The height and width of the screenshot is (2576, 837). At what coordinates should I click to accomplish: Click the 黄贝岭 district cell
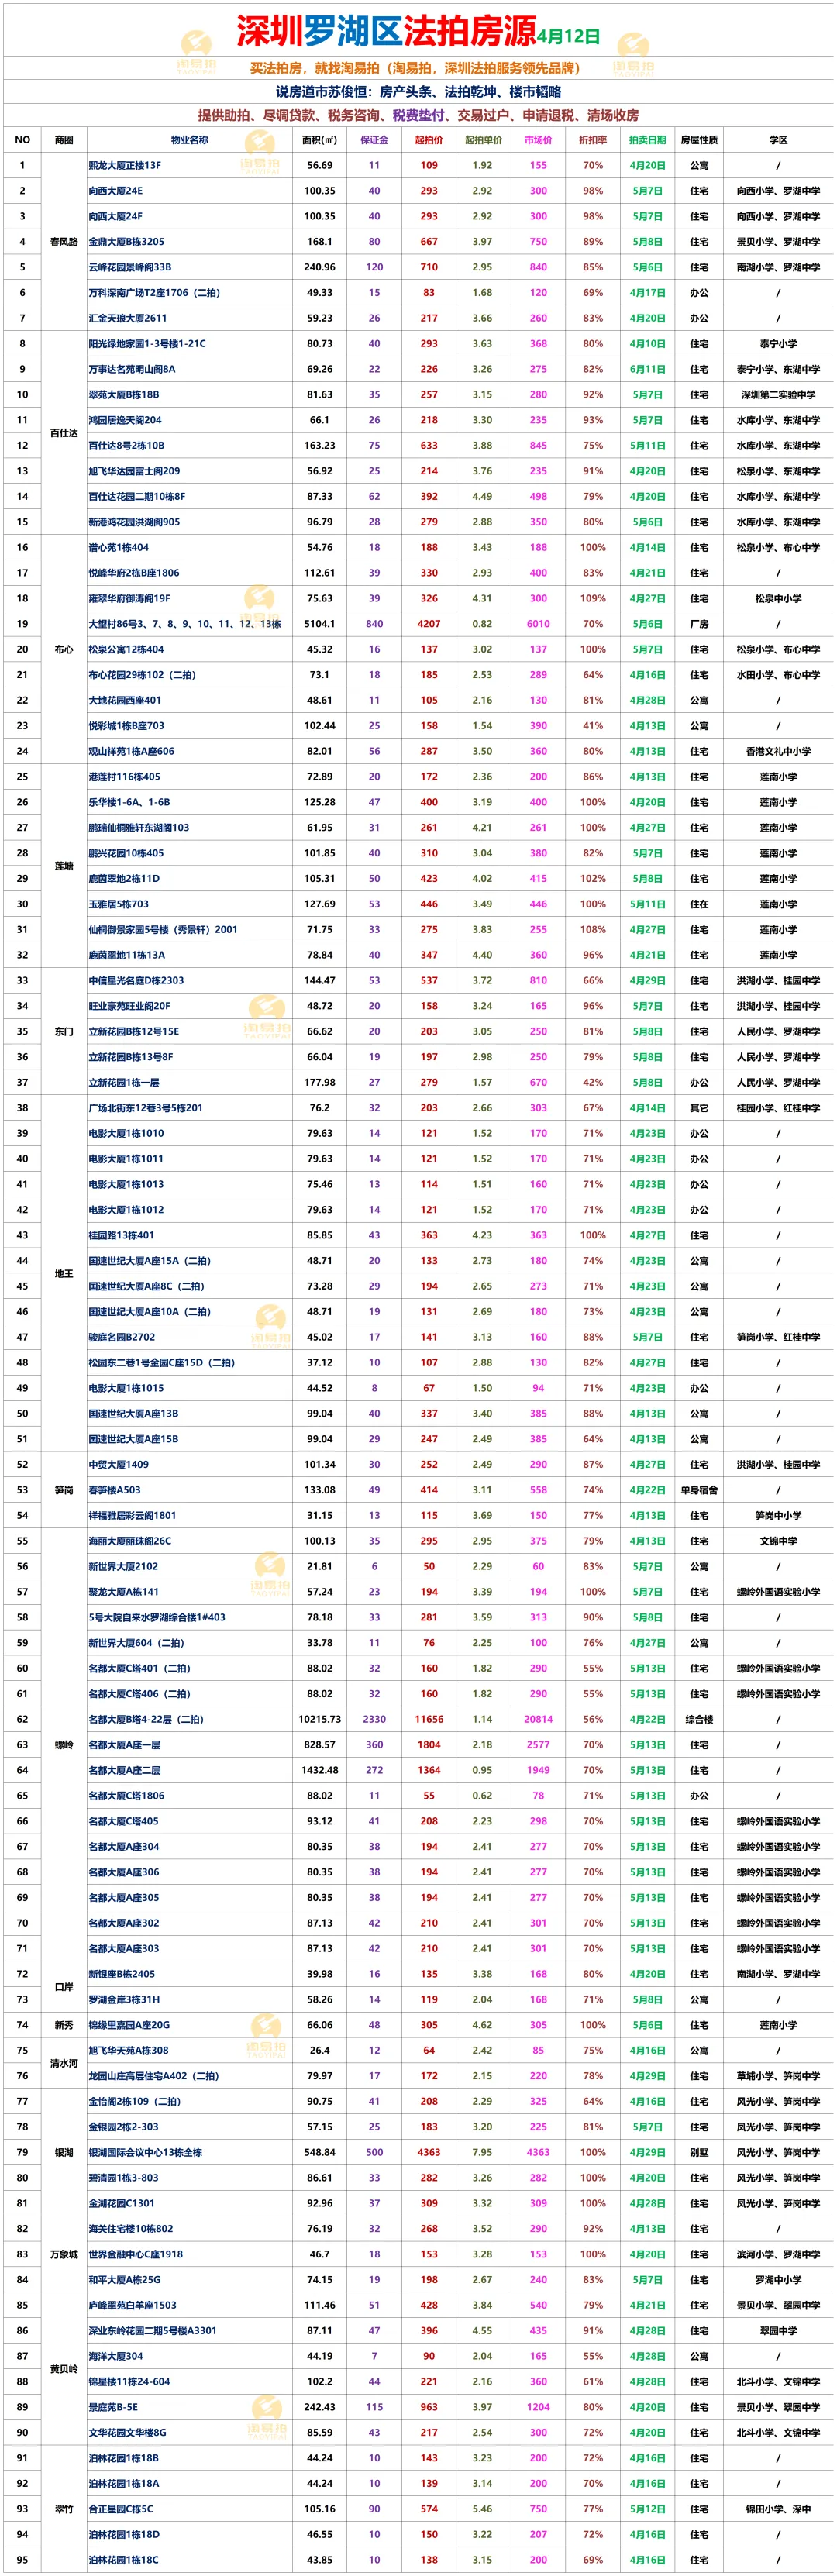click(64, 2368)
